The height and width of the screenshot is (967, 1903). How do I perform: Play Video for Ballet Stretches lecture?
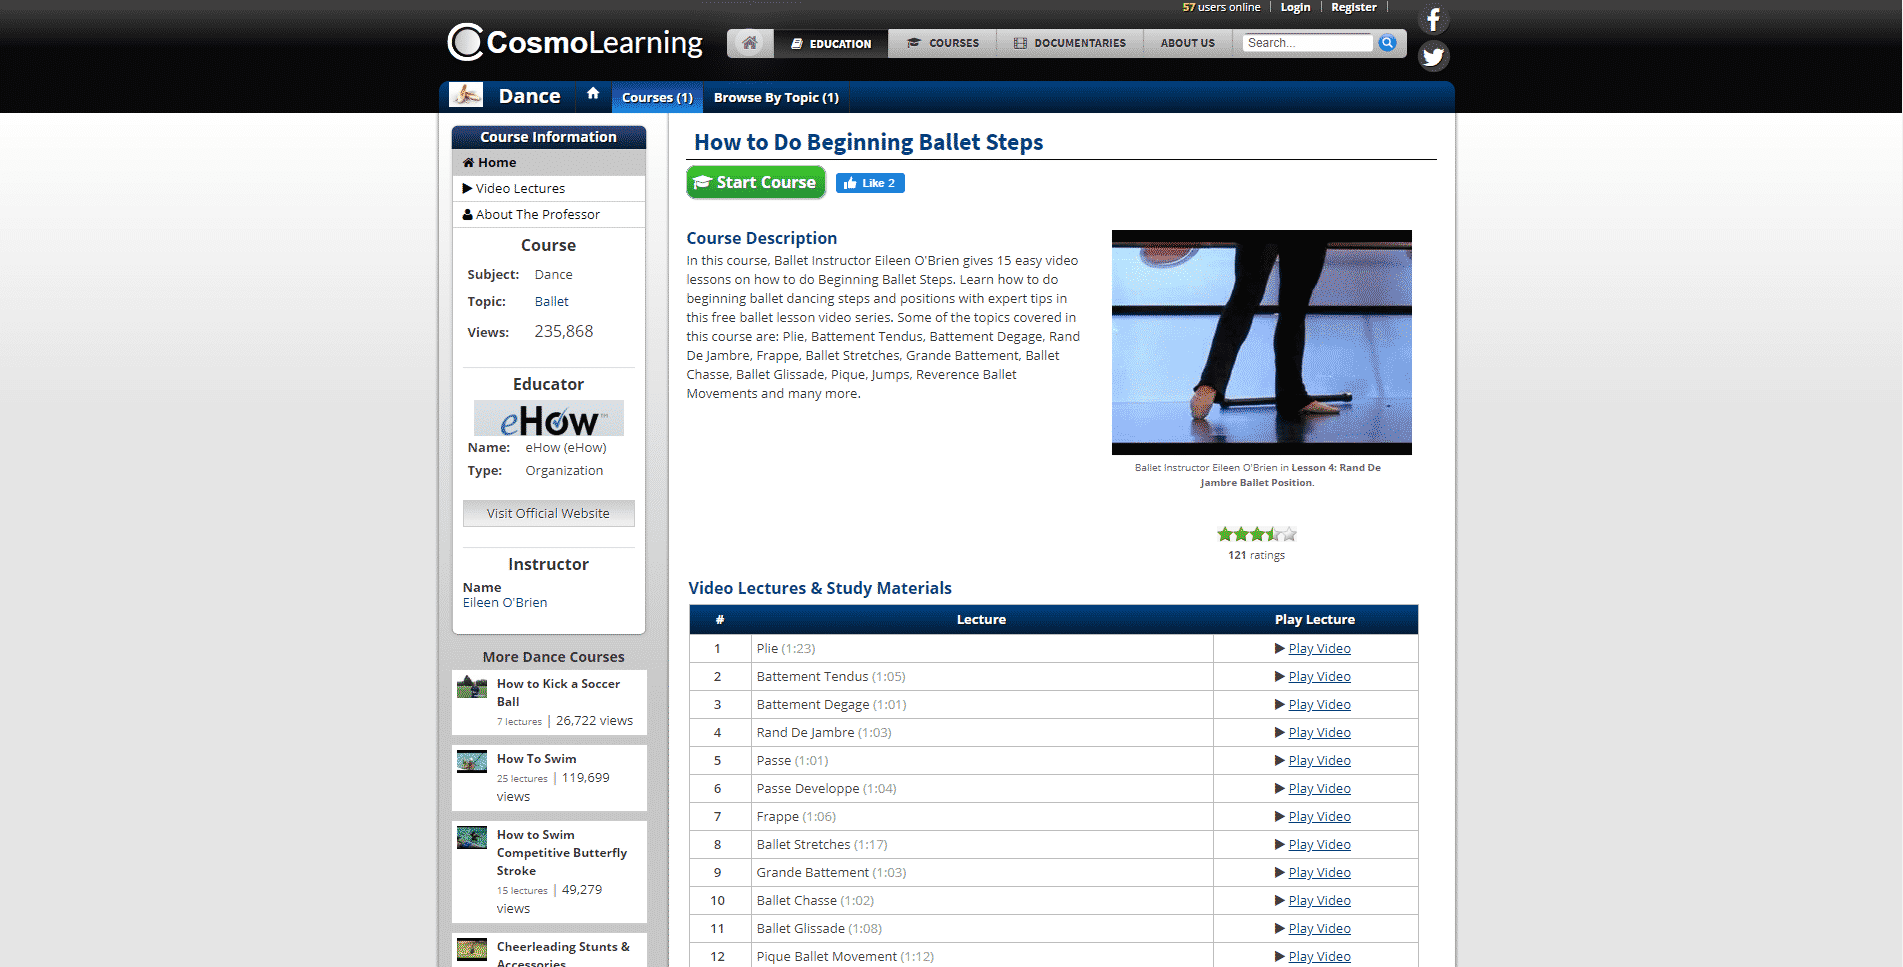tap(1319, 844)
